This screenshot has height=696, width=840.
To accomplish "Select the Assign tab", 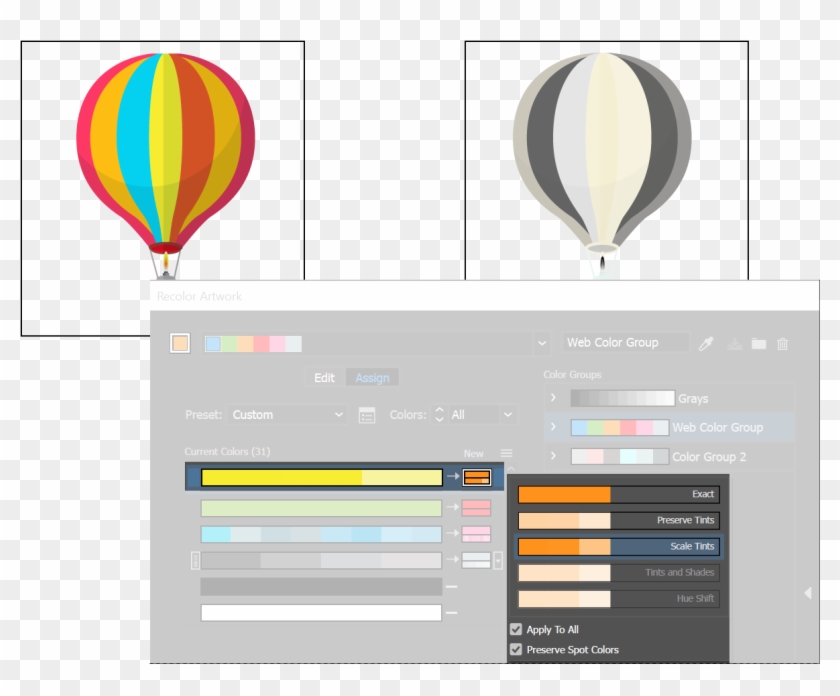I will click(x=371, y=377).
